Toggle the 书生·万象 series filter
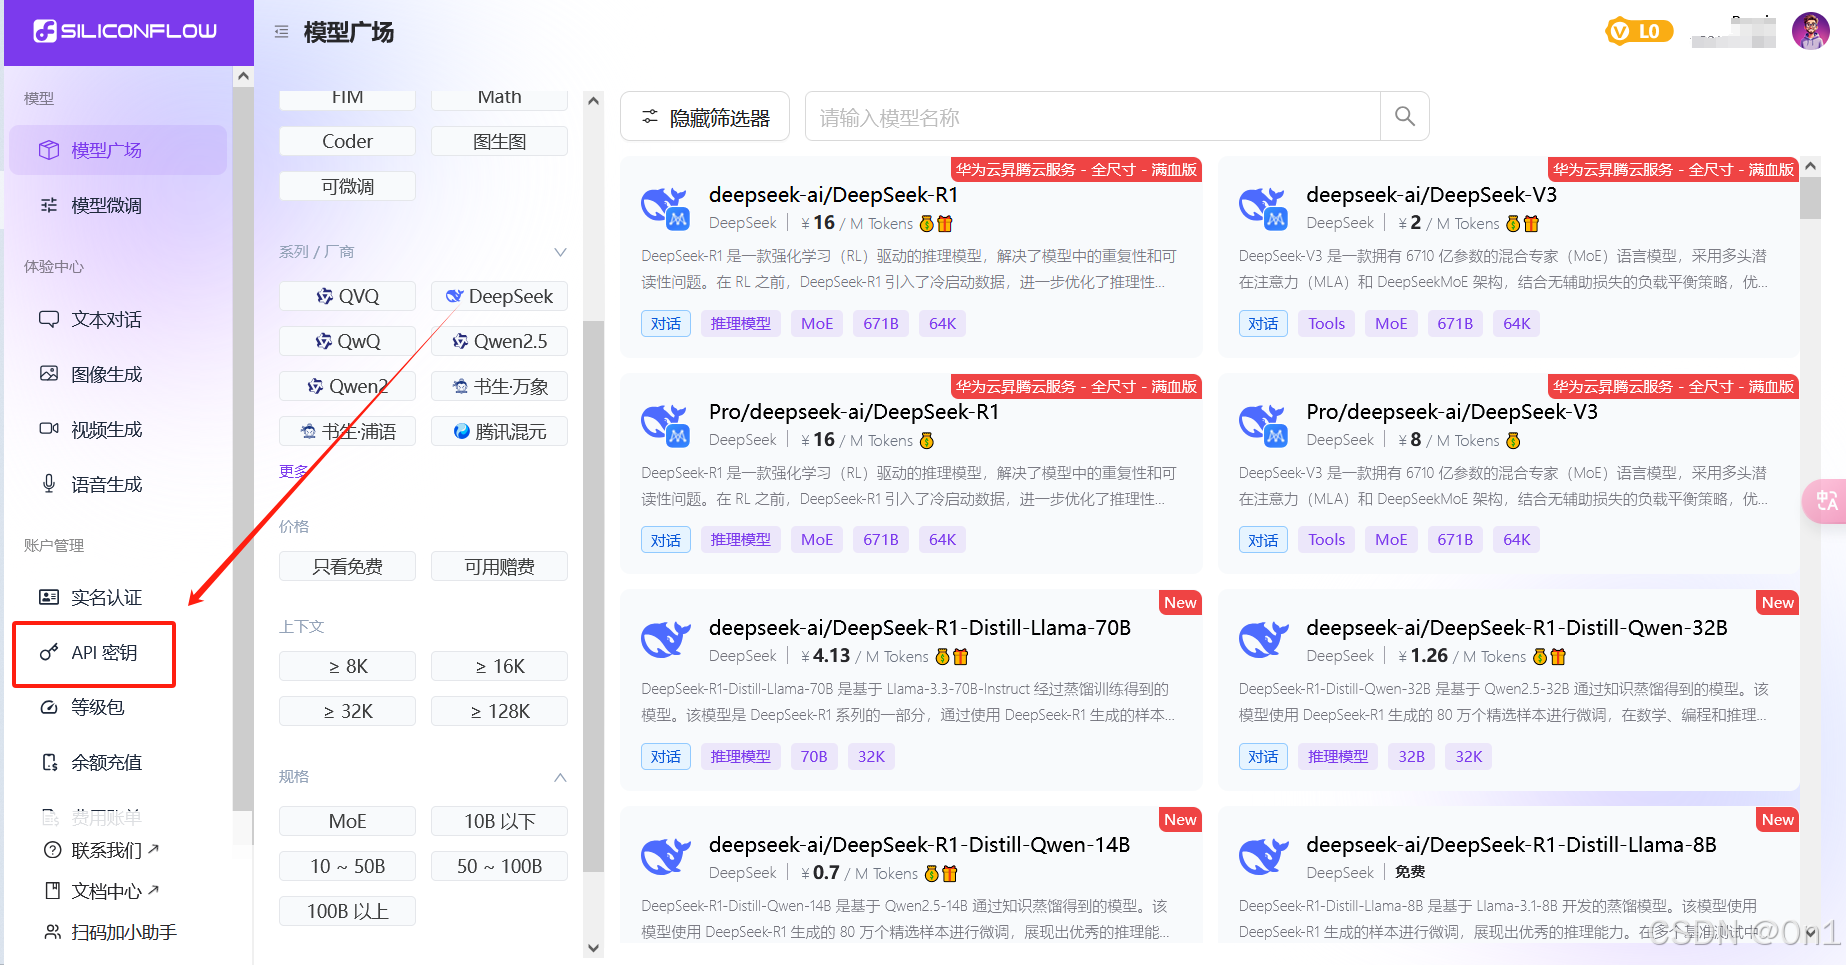Screen dimensions: 1846x965 (x=499, y=386)
